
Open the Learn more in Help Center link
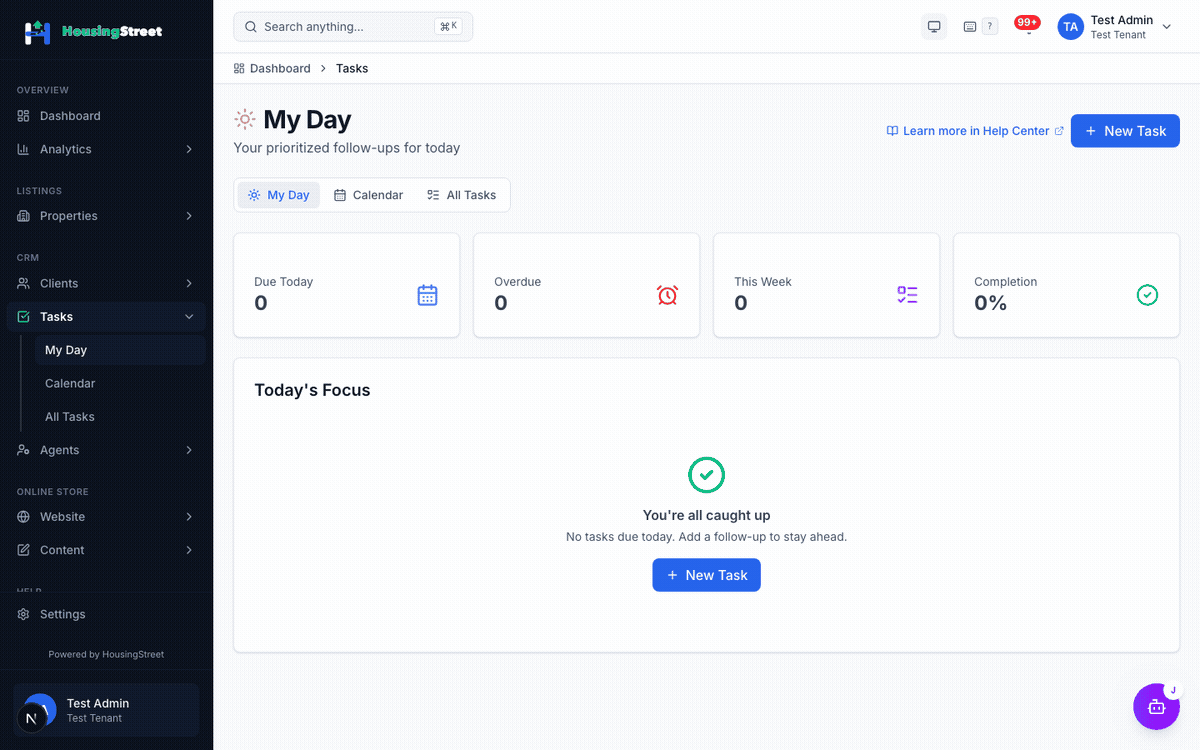[975, 131]
